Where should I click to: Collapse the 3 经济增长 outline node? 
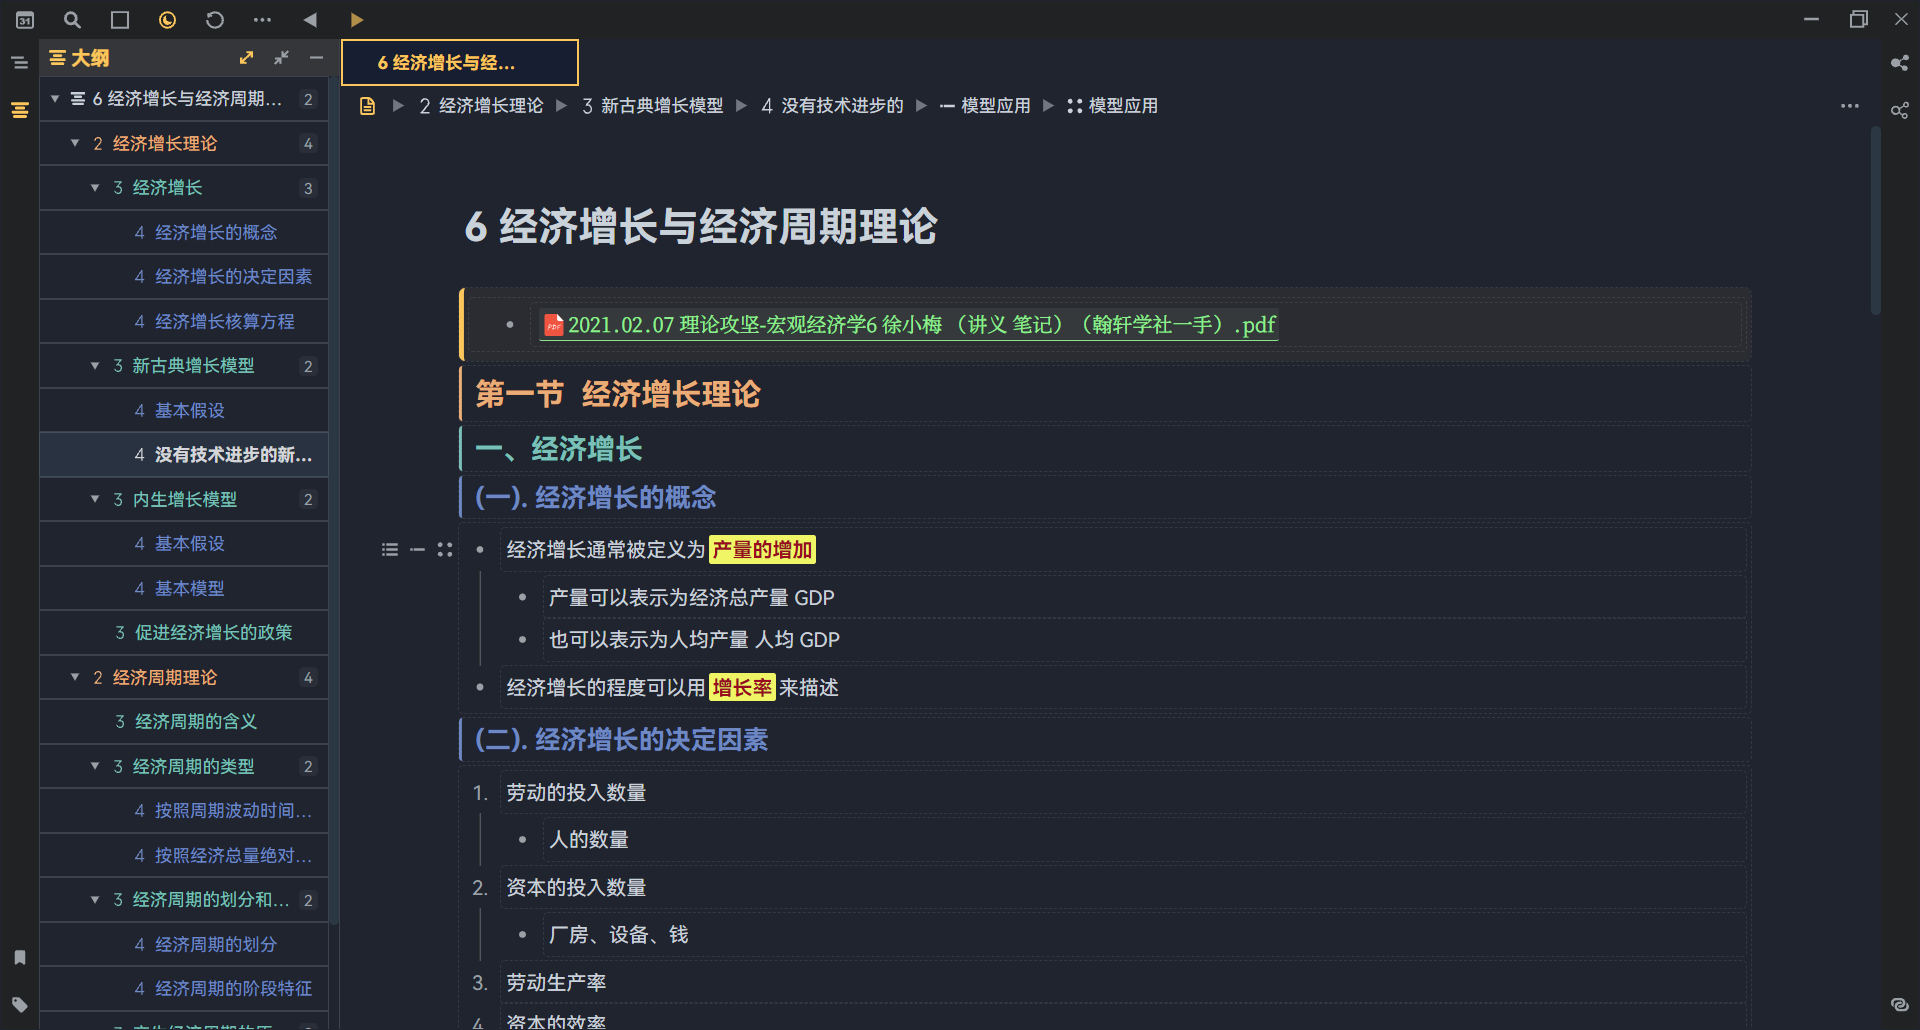(x=95, y=188)
